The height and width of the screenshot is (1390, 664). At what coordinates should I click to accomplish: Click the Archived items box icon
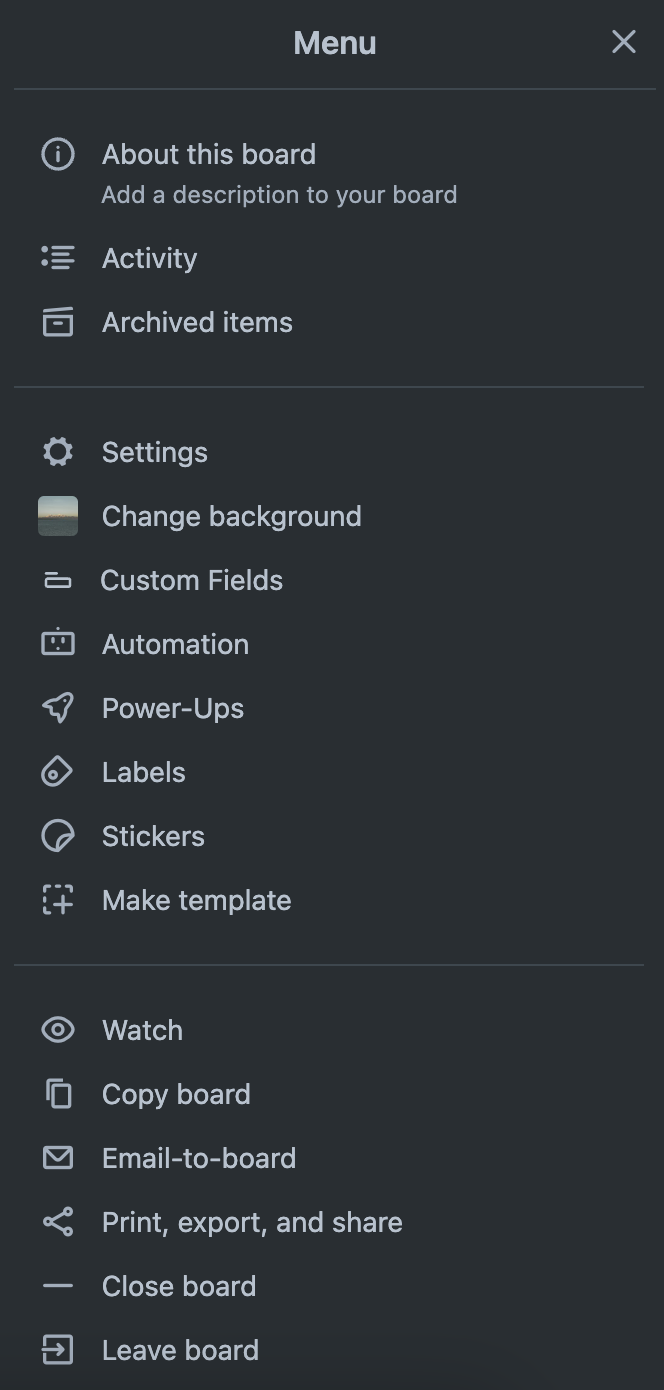click(57, 322)
